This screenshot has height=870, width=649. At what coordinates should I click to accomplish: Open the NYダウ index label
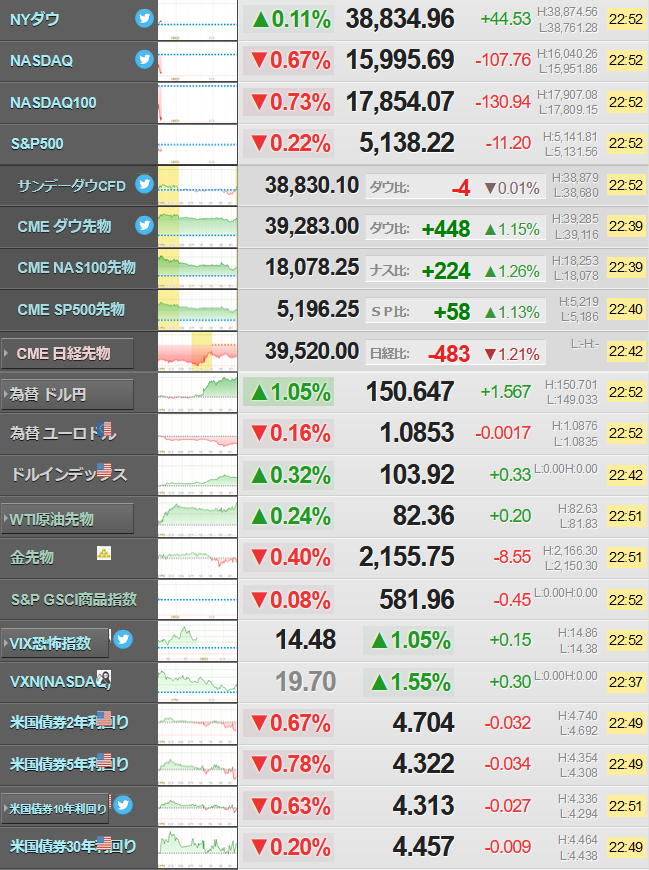(34, 19)
